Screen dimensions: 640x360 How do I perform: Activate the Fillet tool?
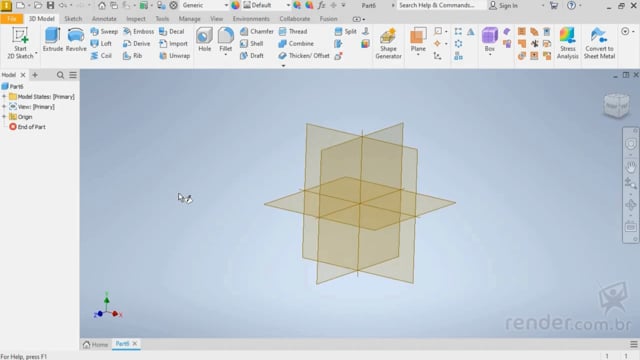pos(226,40)
